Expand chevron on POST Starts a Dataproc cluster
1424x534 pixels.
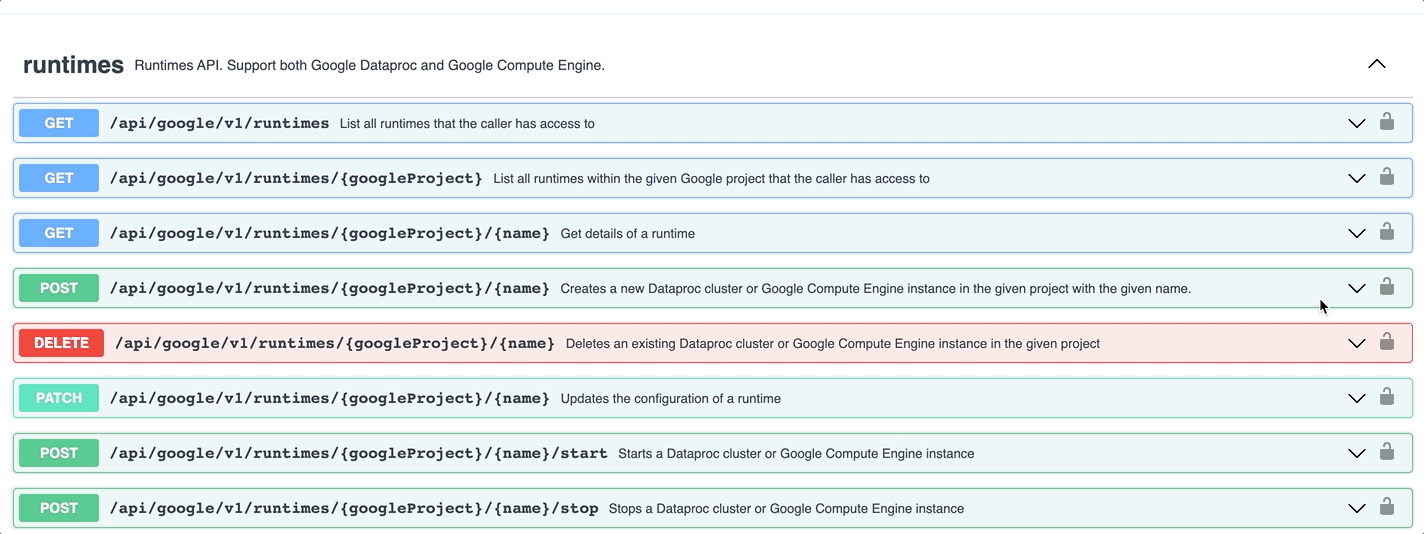(1356, 454)
